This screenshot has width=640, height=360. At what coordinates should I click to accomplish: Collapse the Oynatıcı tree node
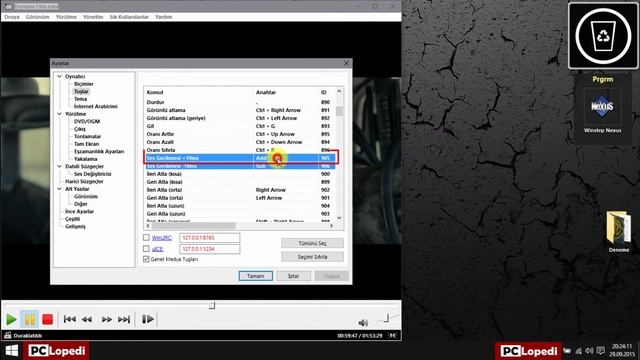pos(60,76)
